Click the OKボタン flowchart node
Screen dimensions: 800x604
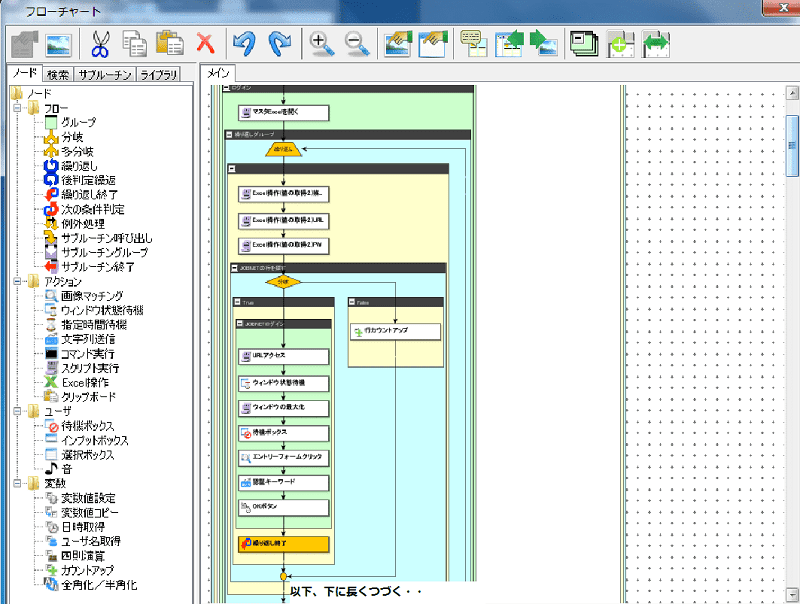click(x=284, y=508)
